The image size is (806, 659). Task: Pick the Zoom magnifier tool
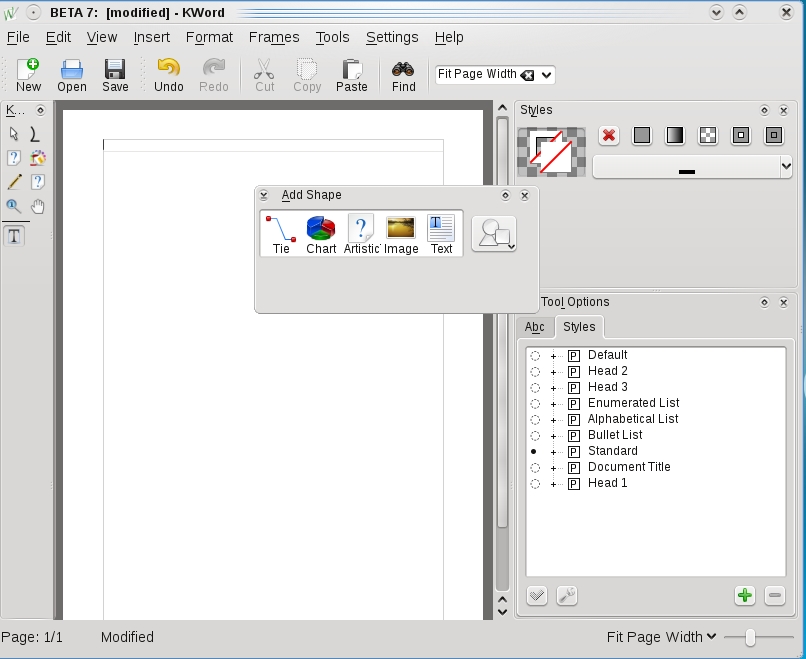coord(14,207)
